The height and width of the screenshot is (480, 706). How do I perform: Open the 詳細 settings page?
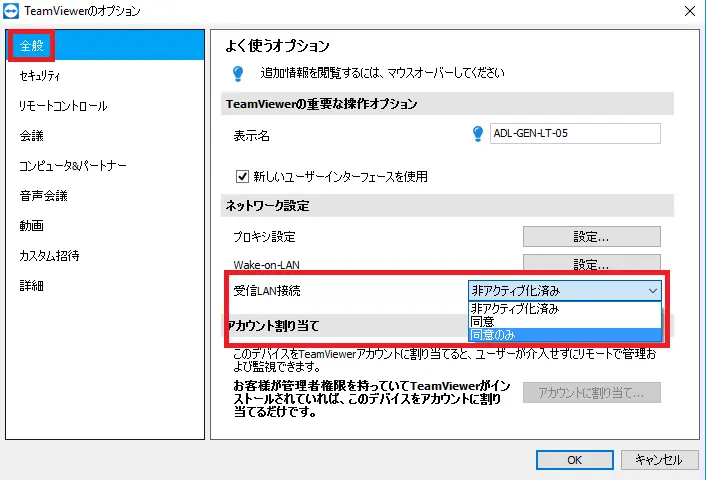(105, 285)
